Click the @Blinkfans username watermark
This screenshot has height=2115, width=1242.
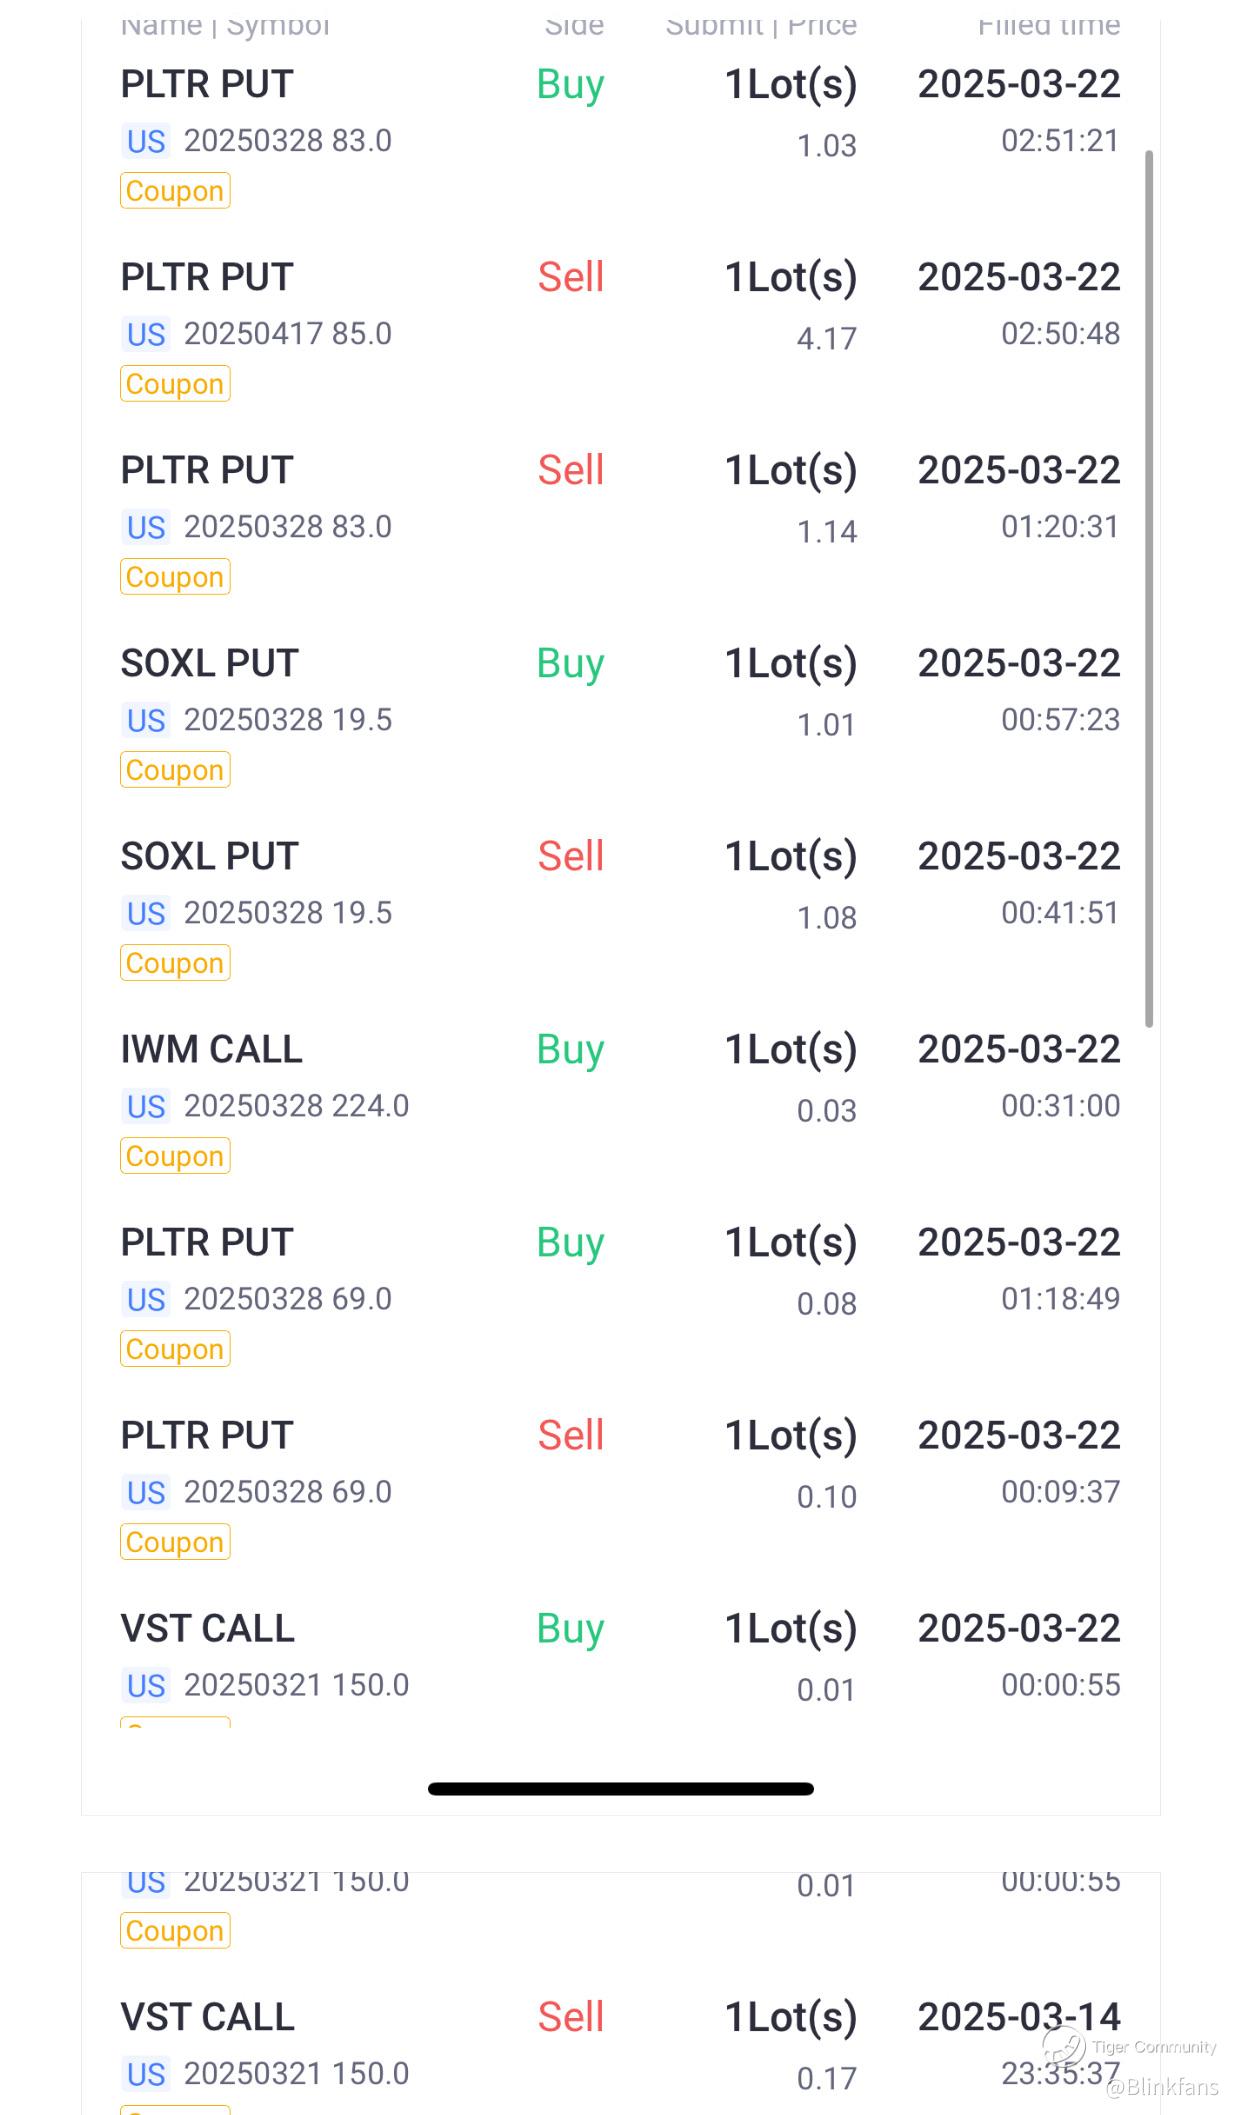pyautogui.click(x=1162, y=2087)
